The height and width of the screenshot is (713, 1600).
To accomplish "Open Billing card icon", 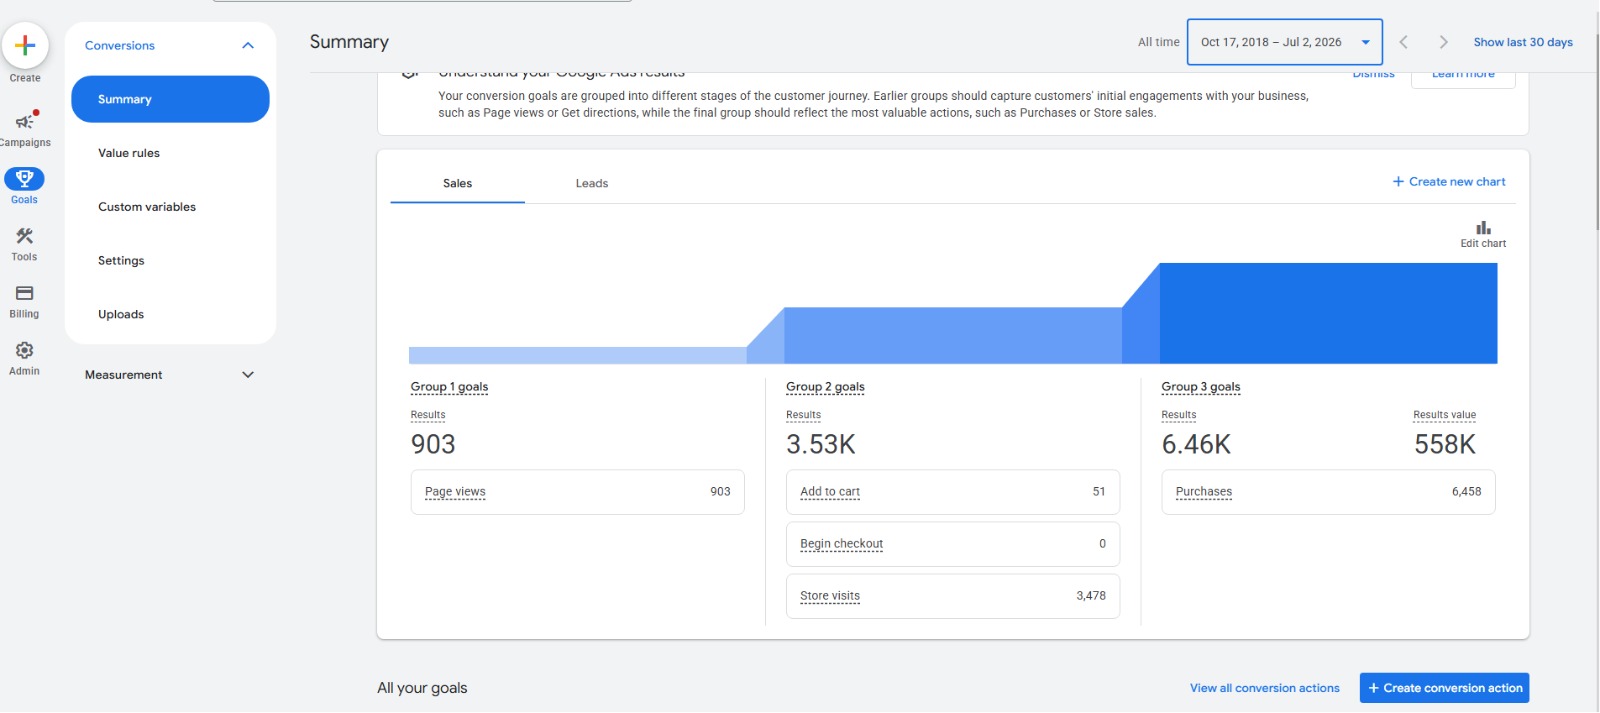I will (x=24, y=293).
